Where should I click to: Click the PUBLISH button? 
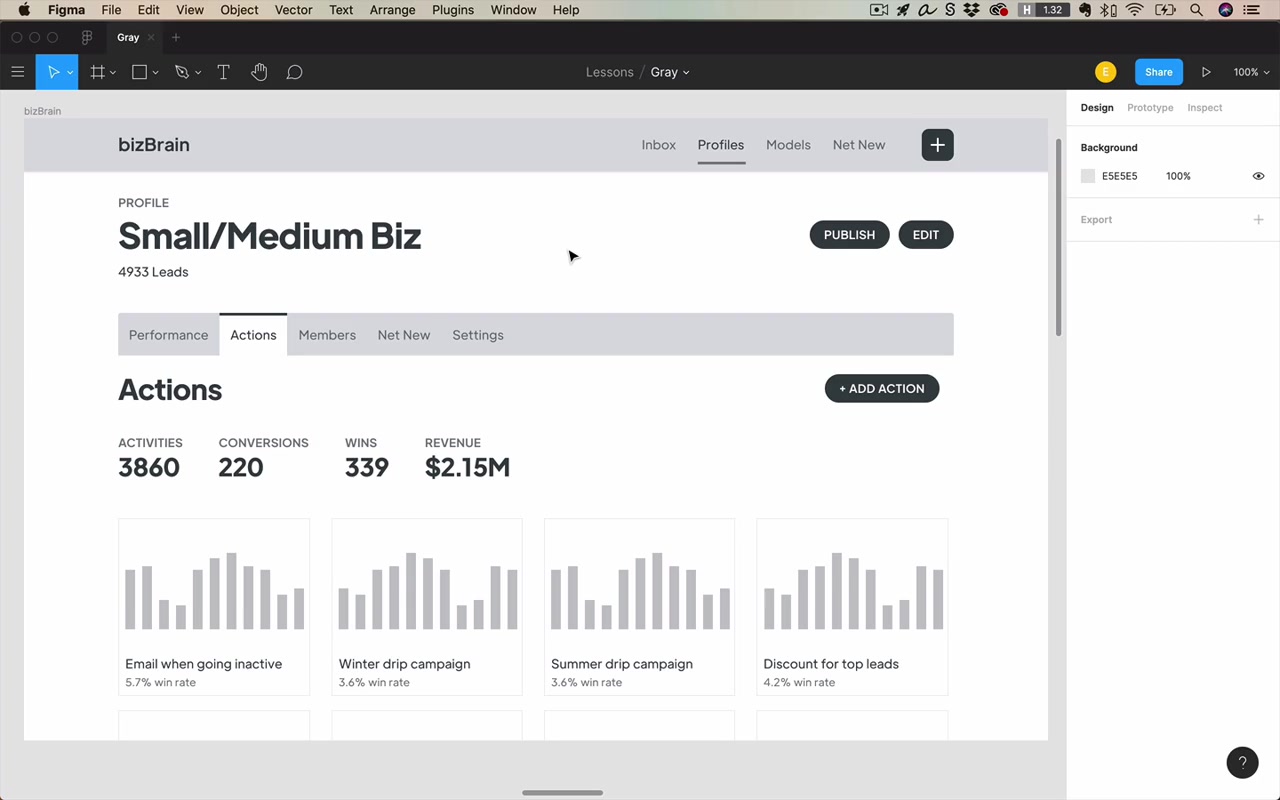pos(849,235)
